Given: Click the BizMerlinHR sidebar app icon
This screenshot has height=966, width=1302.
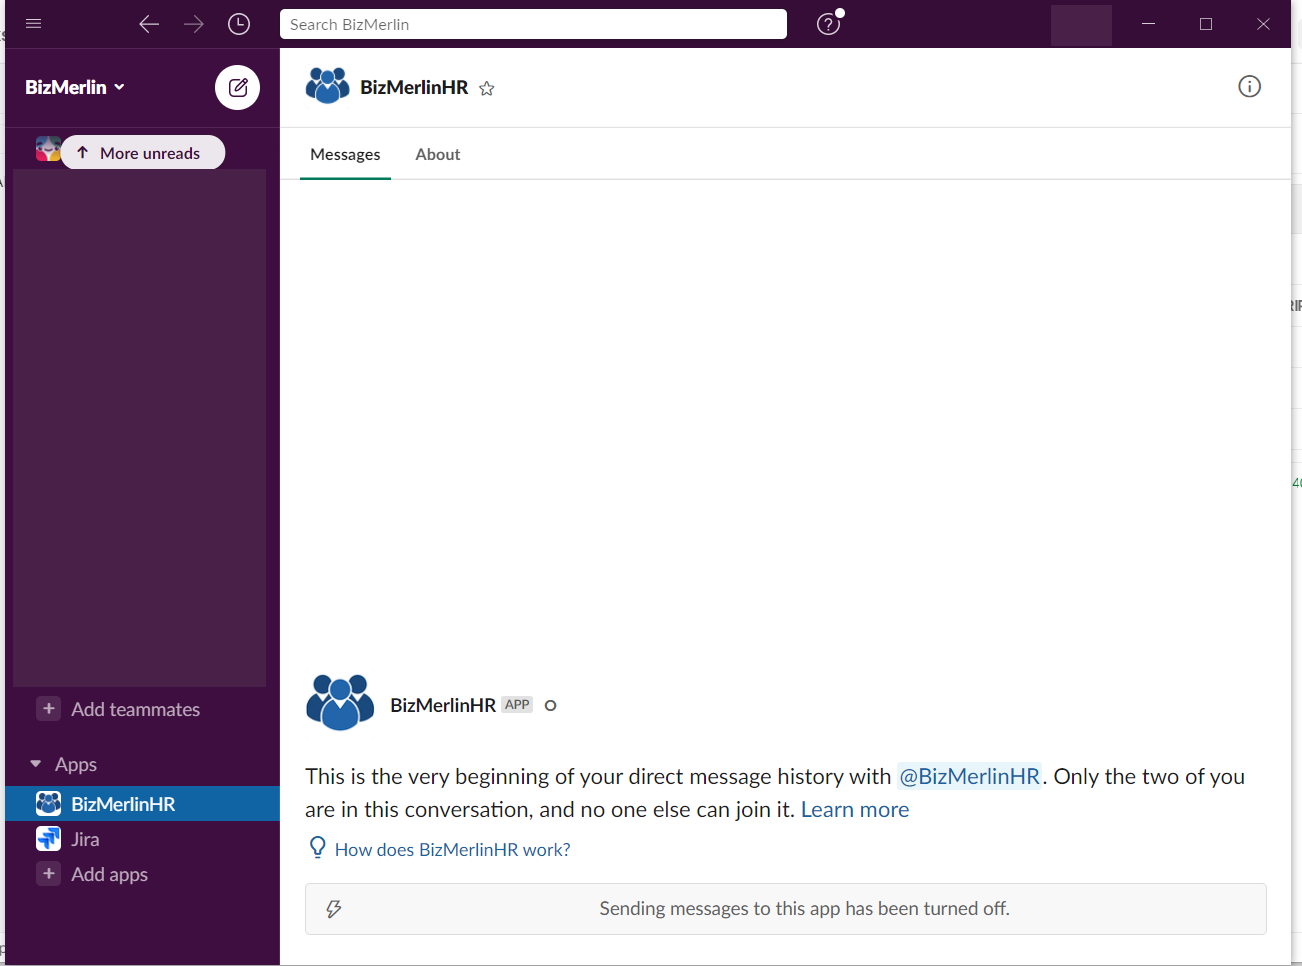Looking at the screenshot, I should 48,803.
